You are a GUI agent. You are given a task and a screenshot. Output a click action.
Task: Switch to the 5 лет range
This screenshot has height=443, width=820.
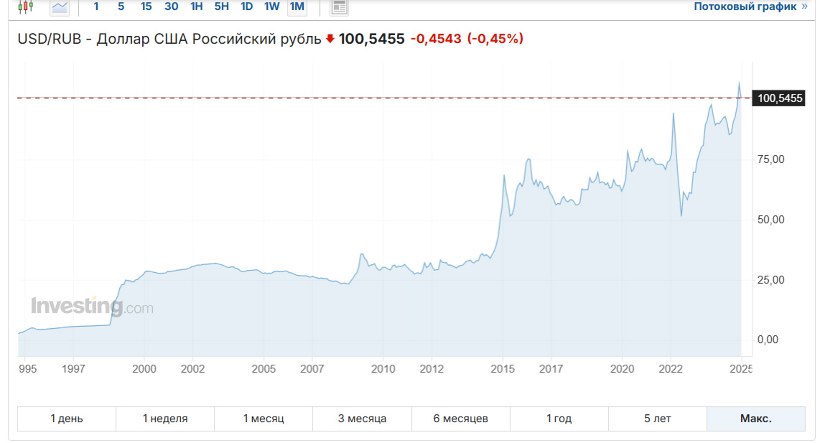pos(657,418)
